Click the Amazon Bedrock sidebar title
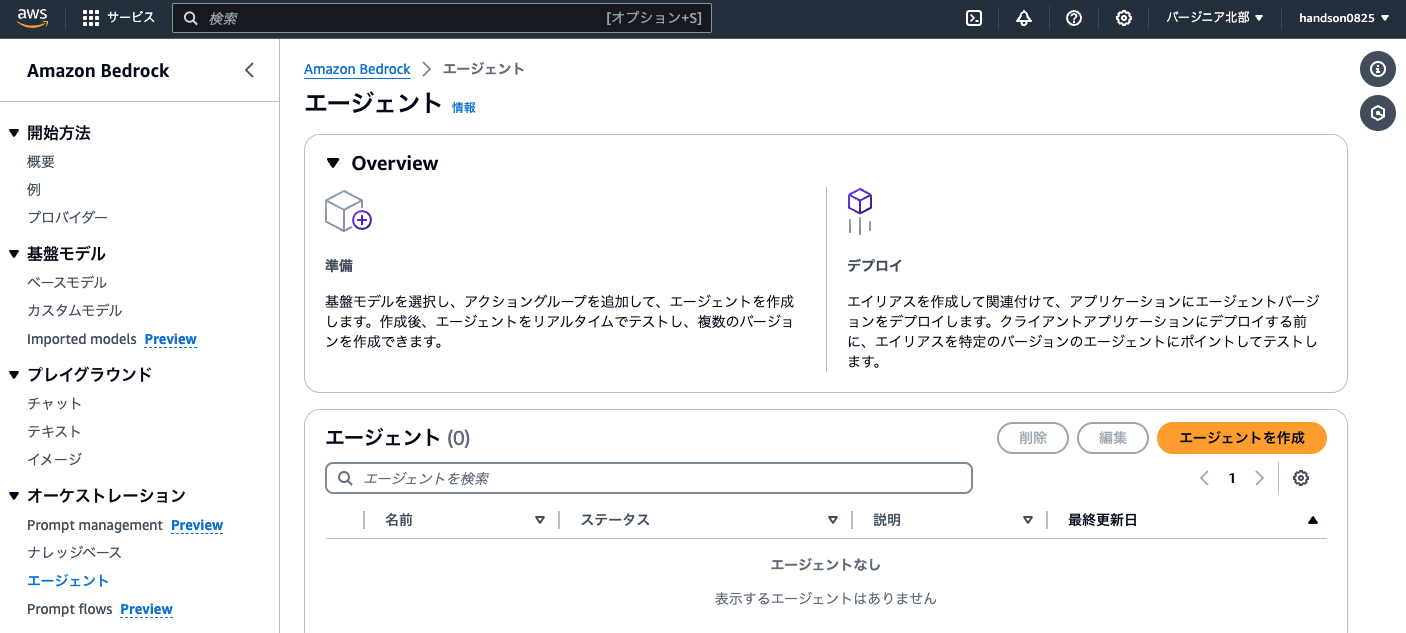Viewport: 1406px width, 633px height. coord(98,70)
